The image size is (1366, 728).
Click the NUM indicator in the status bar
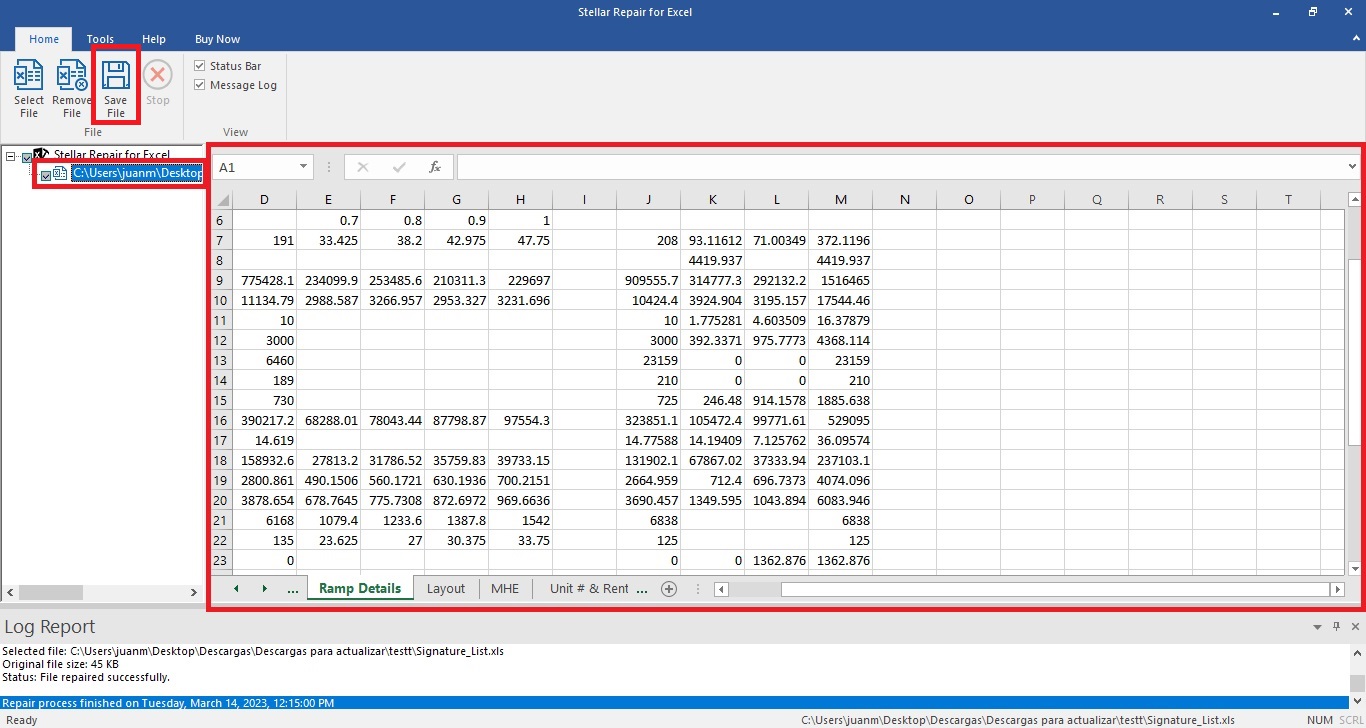coord(1319,720)
